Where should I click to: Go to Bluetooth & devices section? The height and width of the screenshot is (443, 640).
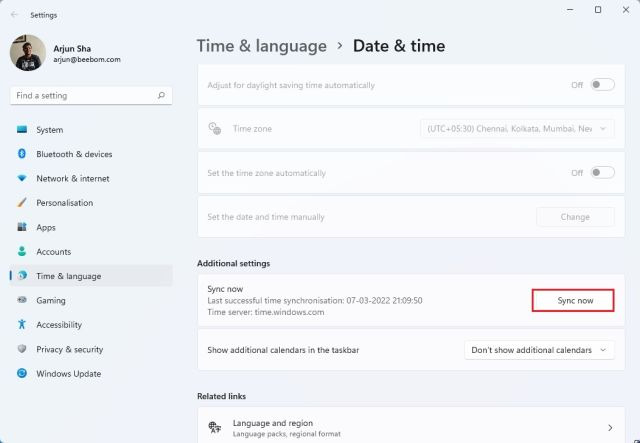[x=91, y=154]
